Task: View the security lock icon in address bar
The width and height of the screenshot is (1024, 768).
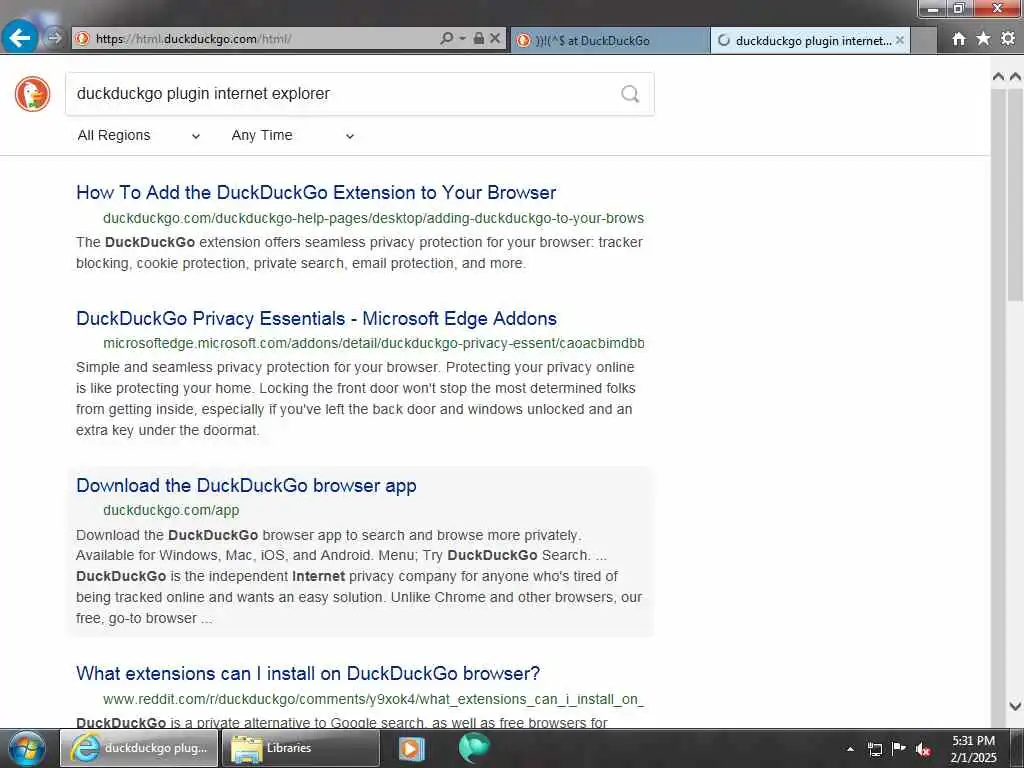Action: [x=479, y=39]
